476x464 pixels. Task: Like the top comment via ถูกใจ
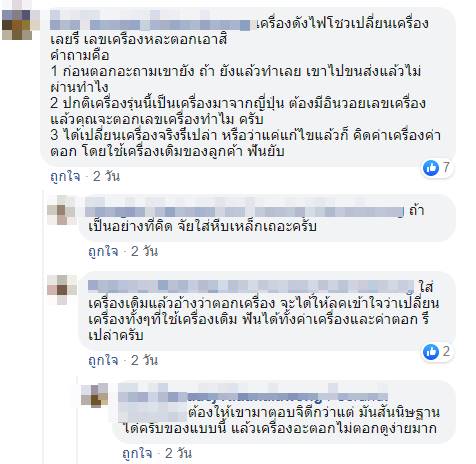coord(65,176)
